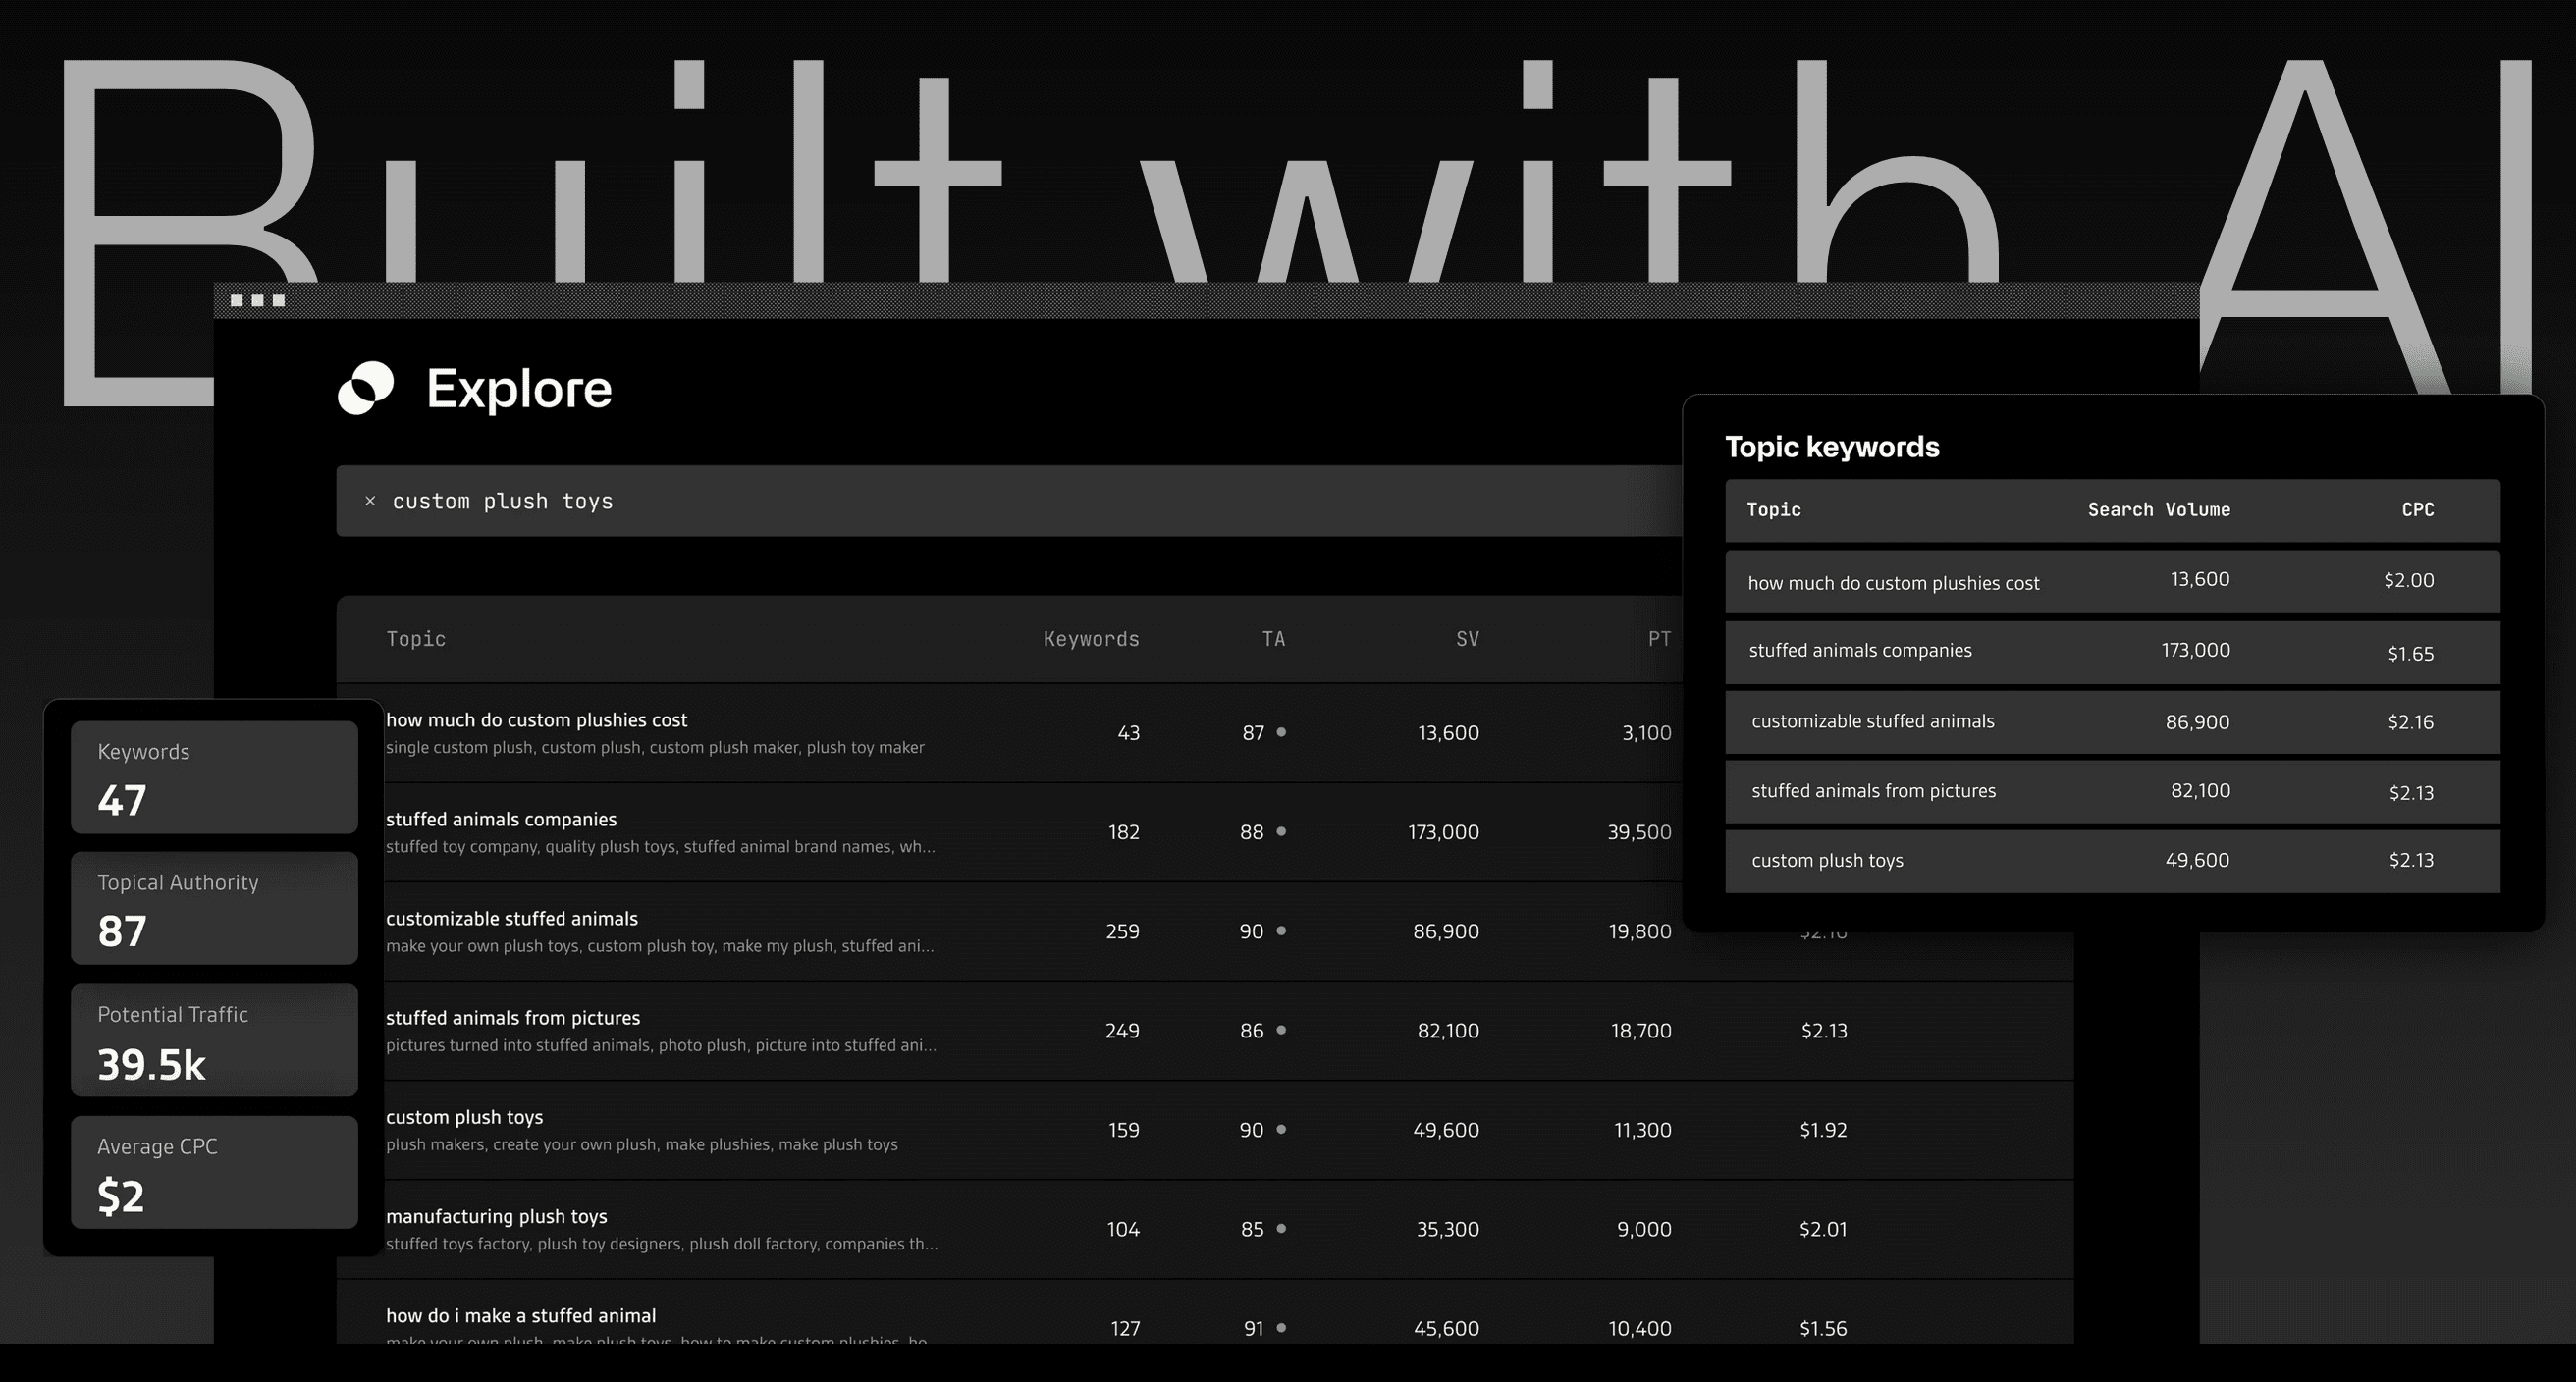Click the Keywords "47" stat card

[213, 777]
